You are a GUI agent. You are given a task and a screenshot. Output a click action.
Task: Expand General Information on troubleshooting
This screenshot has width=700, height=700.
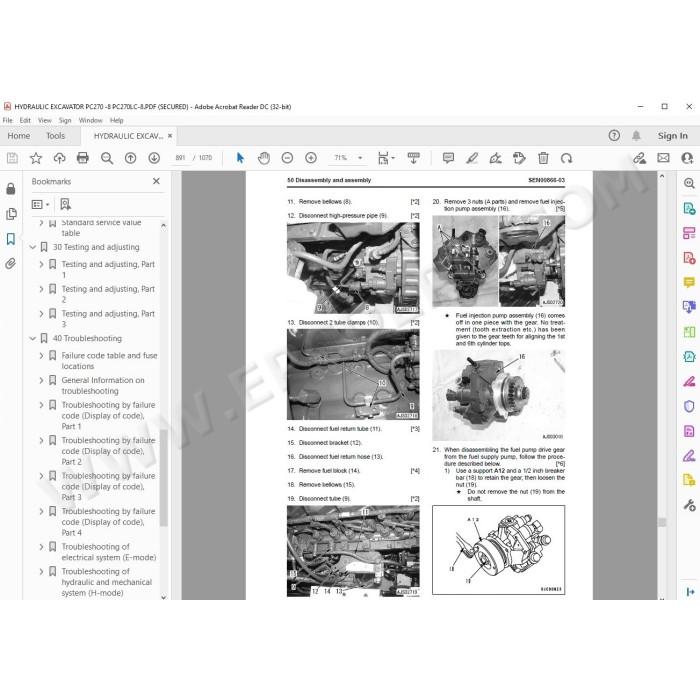tap(42, 380)
